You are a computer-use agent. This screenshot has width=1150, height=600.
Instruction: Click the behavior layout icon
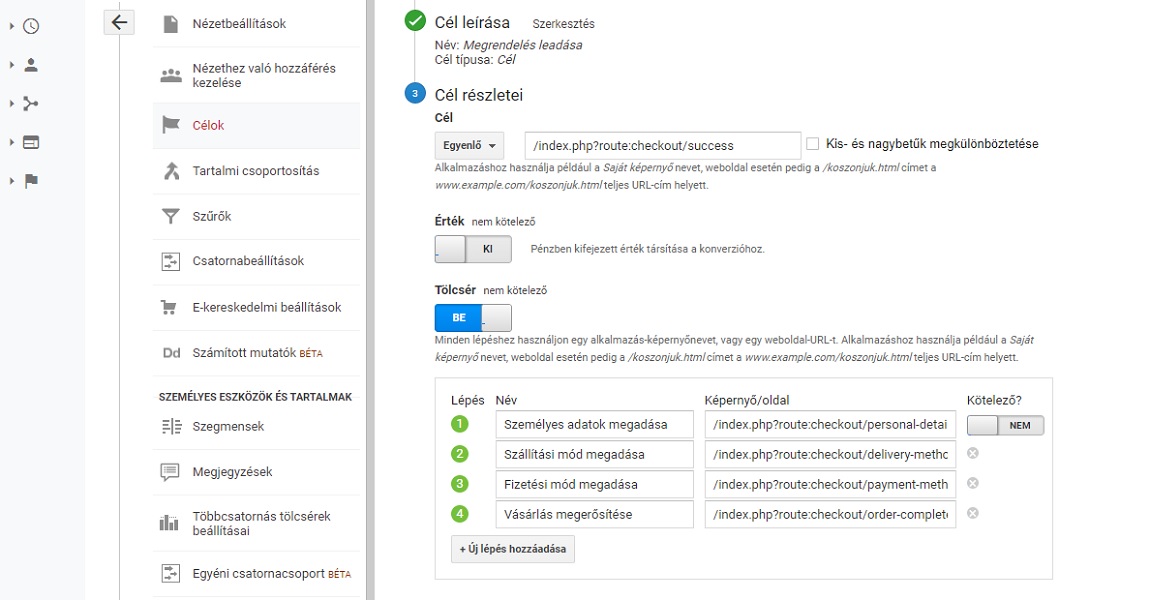pyautogui.click(x=31, y=142)
